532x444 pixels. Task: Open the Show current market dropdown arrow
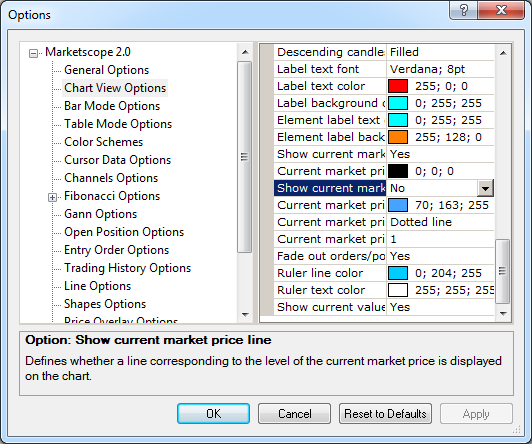485,188
